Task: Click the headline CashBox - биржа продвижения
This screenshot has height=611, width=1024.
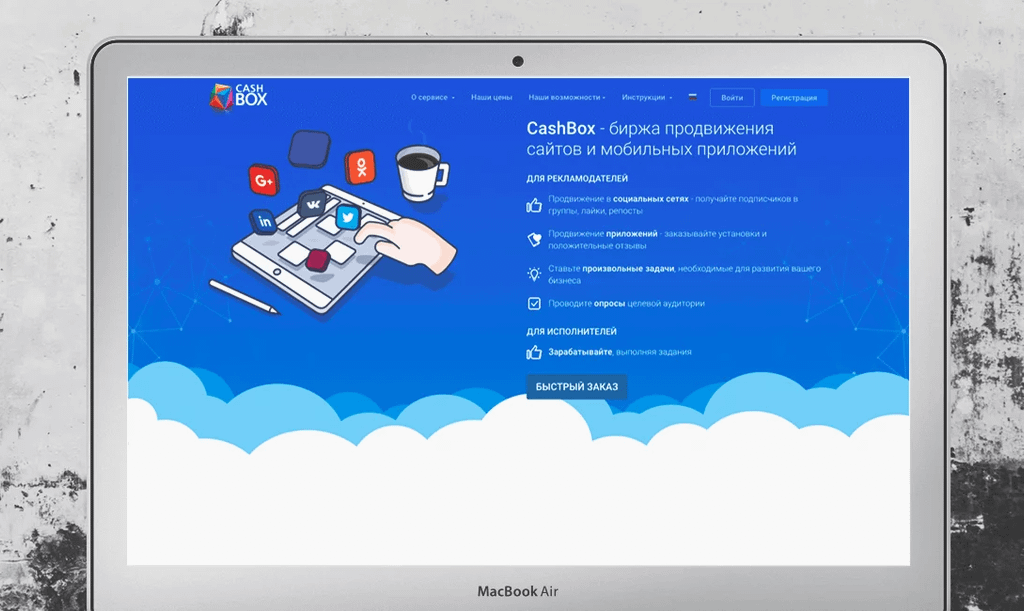Action: [x=662, y=138]
